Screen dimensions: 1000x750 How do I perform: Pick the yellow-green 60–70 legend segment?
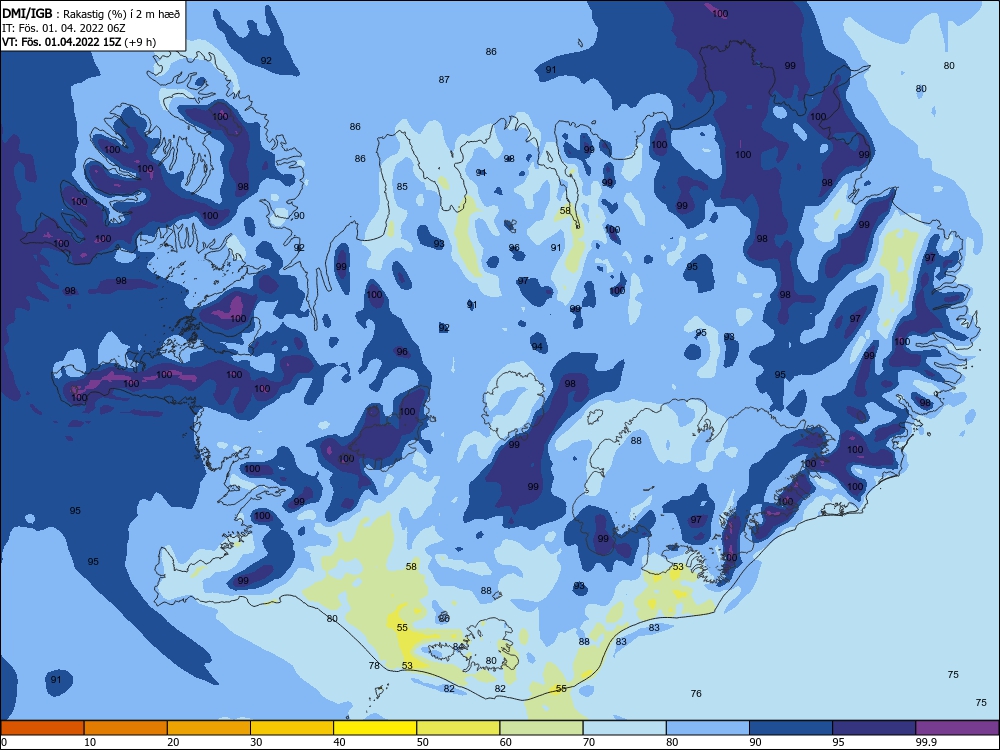pos(541,728)
